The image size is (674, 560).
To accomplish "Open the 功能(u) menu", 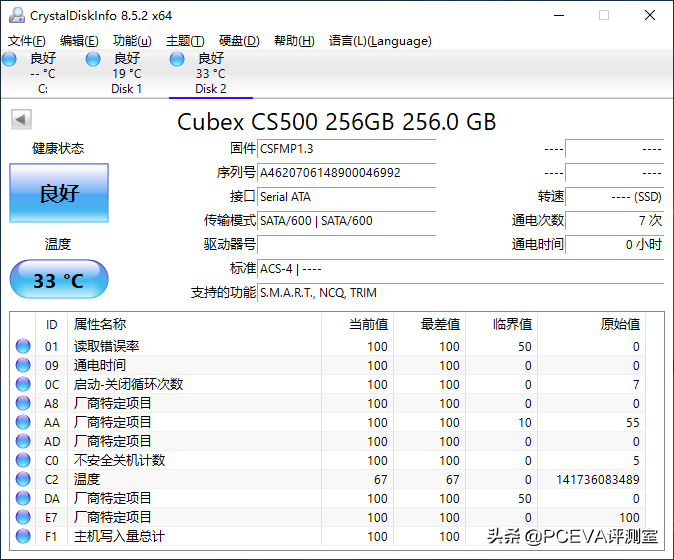I will pyautogui.click(x=132, y=41).
